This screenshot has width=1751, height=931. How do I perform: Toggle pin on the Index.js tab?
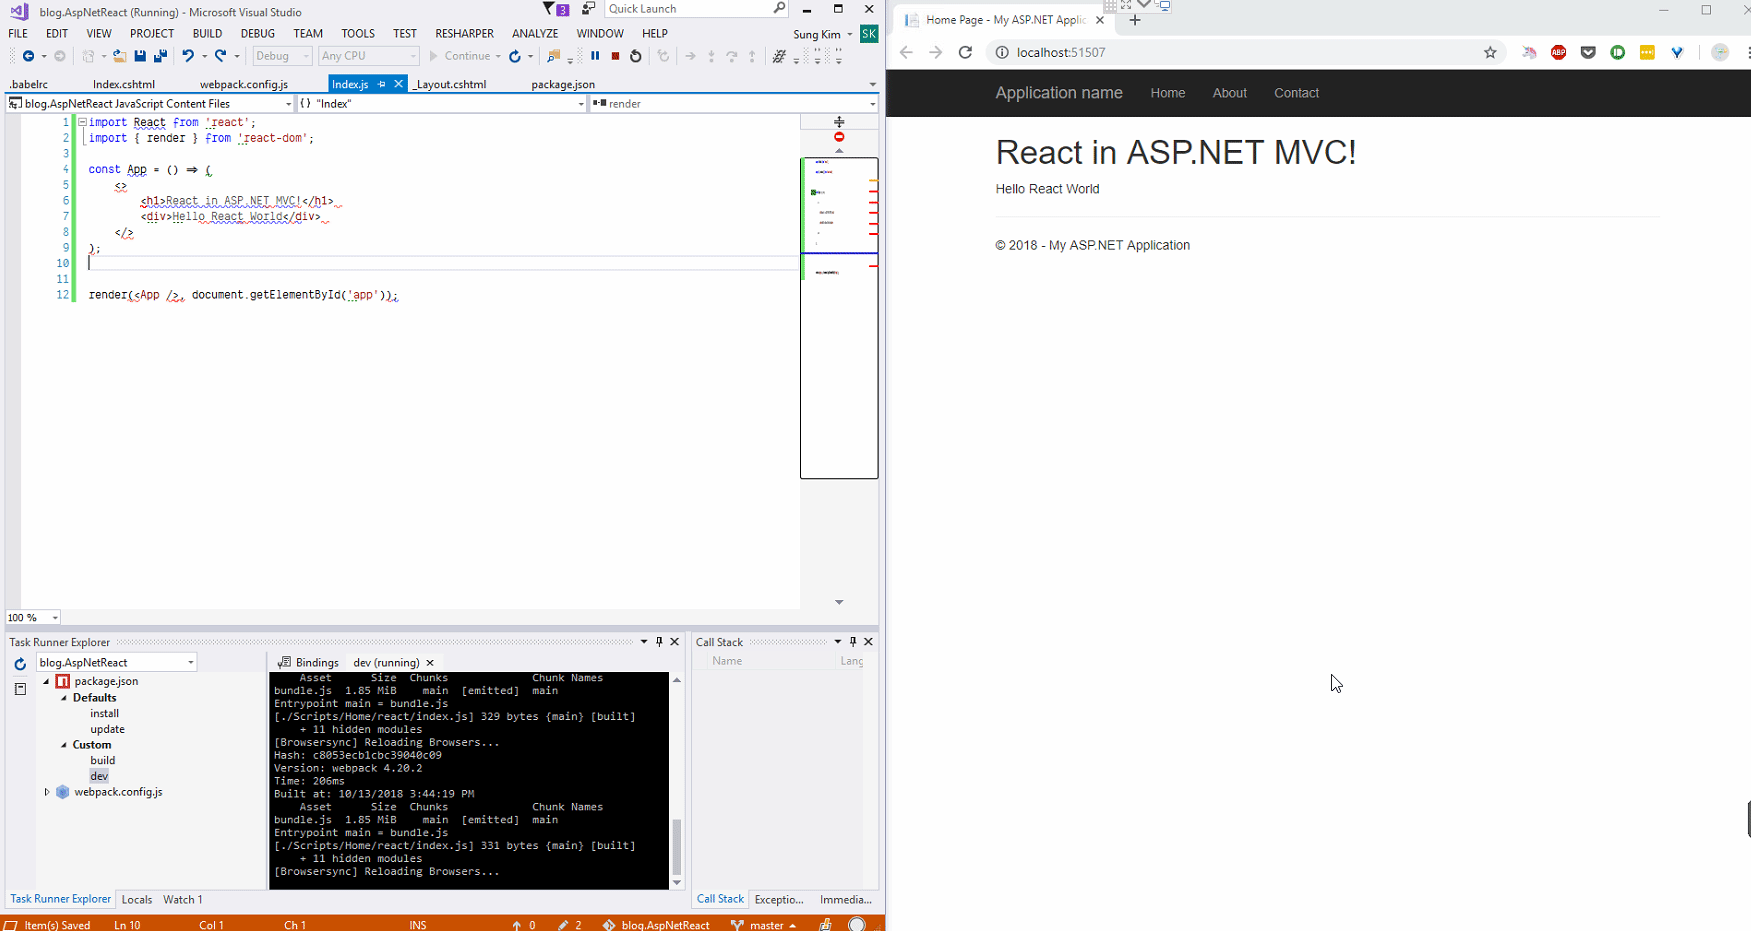tap(382, 85)
